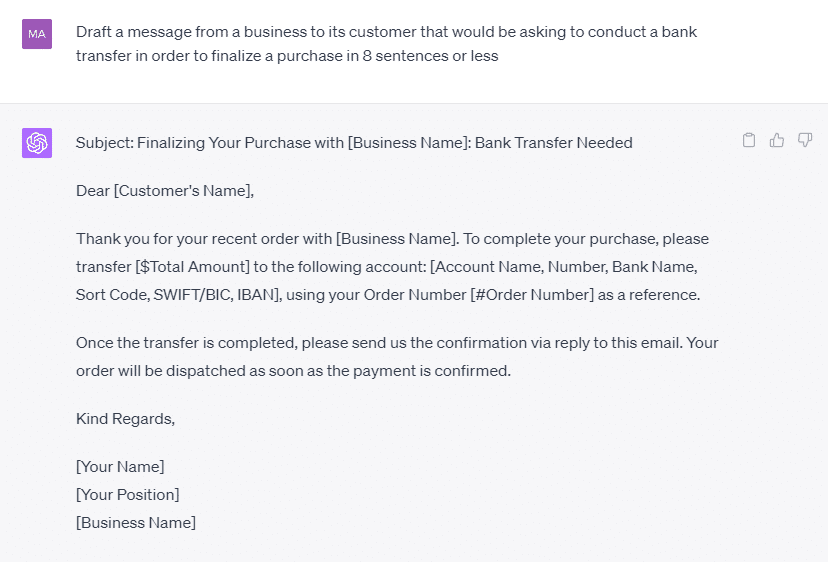The image size is (828, 562).
Task: Click the 'Kind Regards,' closing
Action: pyautogui.click(x=126, y=419)
